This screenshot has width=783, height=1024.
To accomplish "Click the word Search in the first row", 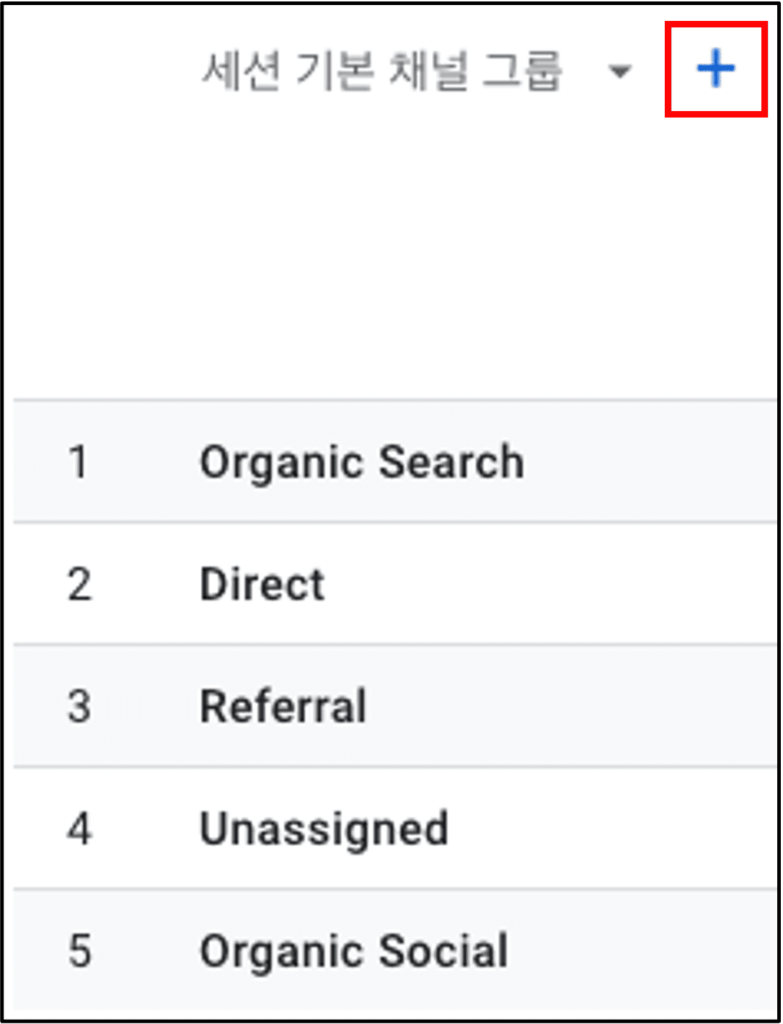I will (x=451, y=461).
